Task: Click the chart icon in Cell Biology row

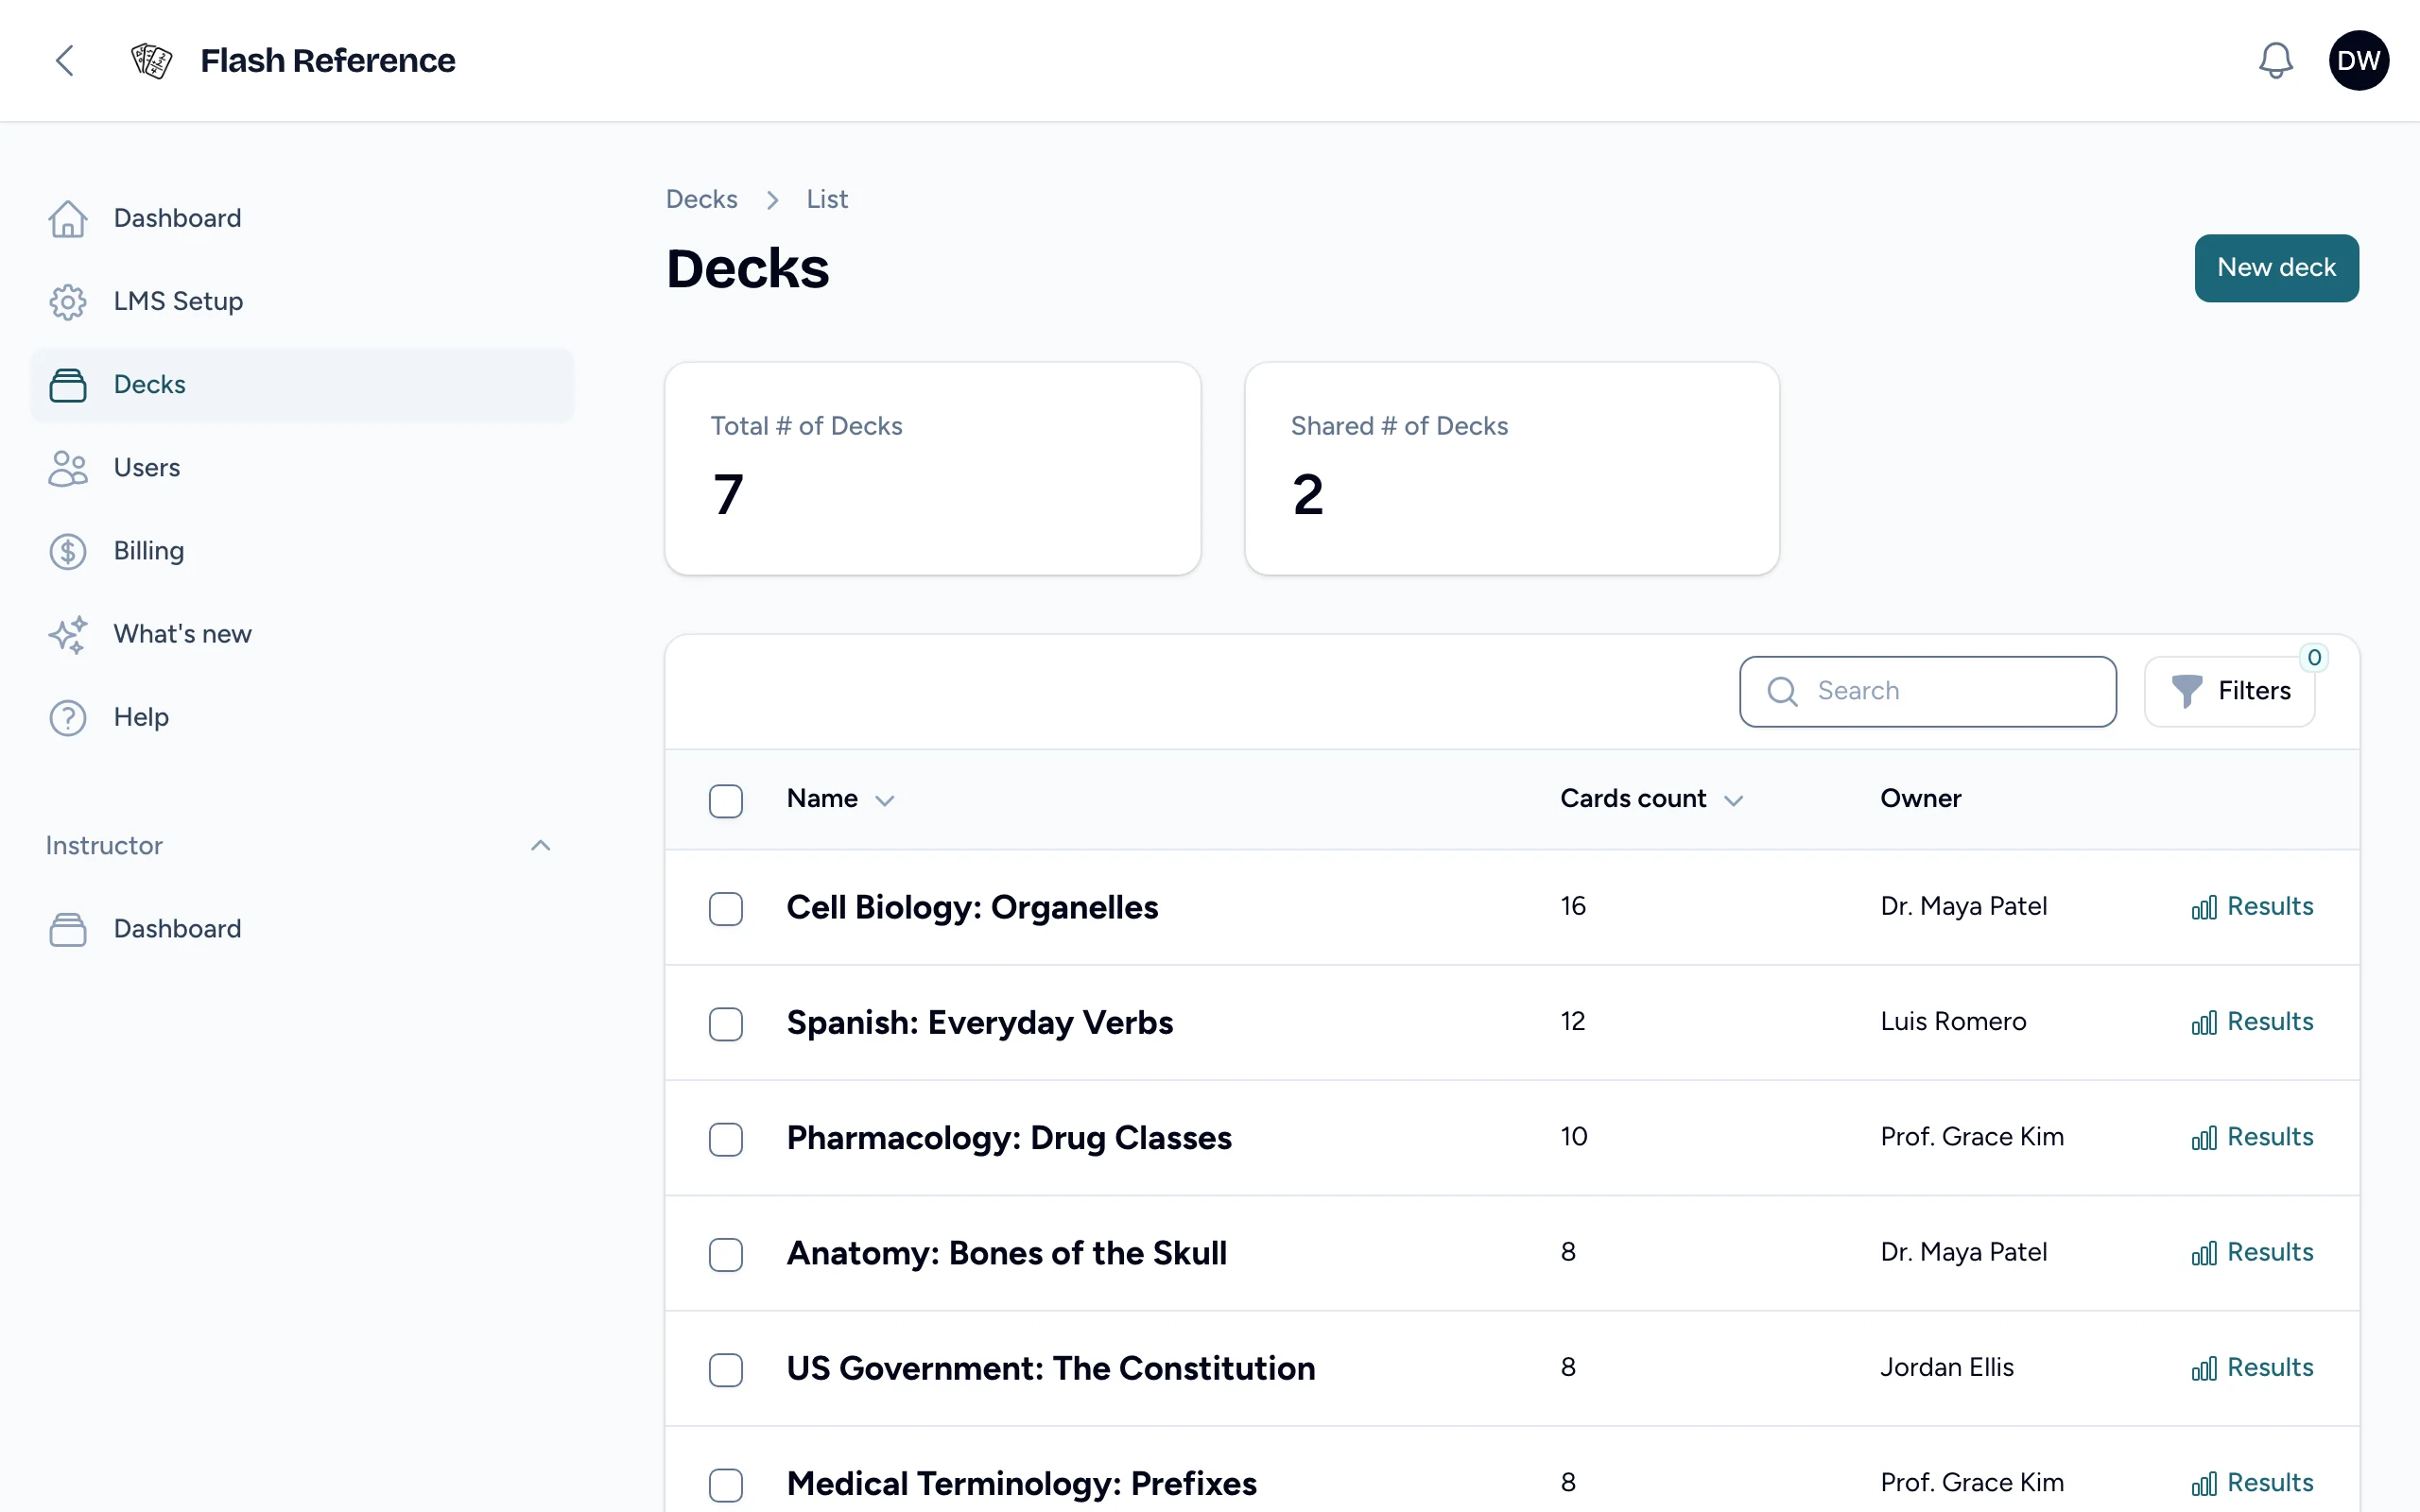Action: pos(2204,907)
